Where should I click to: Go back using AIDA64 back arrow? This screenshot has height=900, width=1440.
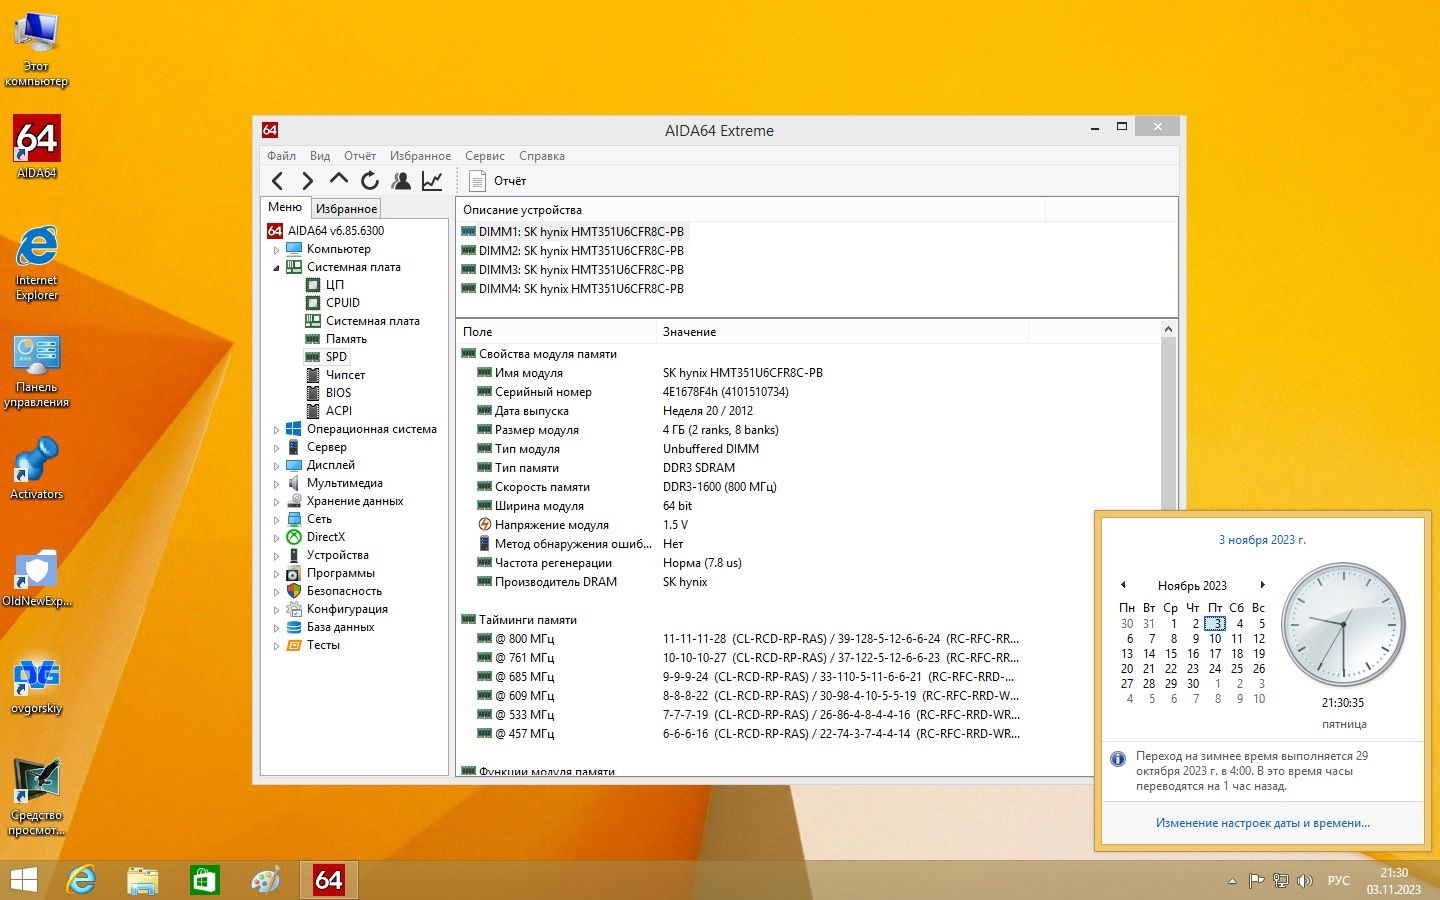tap(277, 181)
